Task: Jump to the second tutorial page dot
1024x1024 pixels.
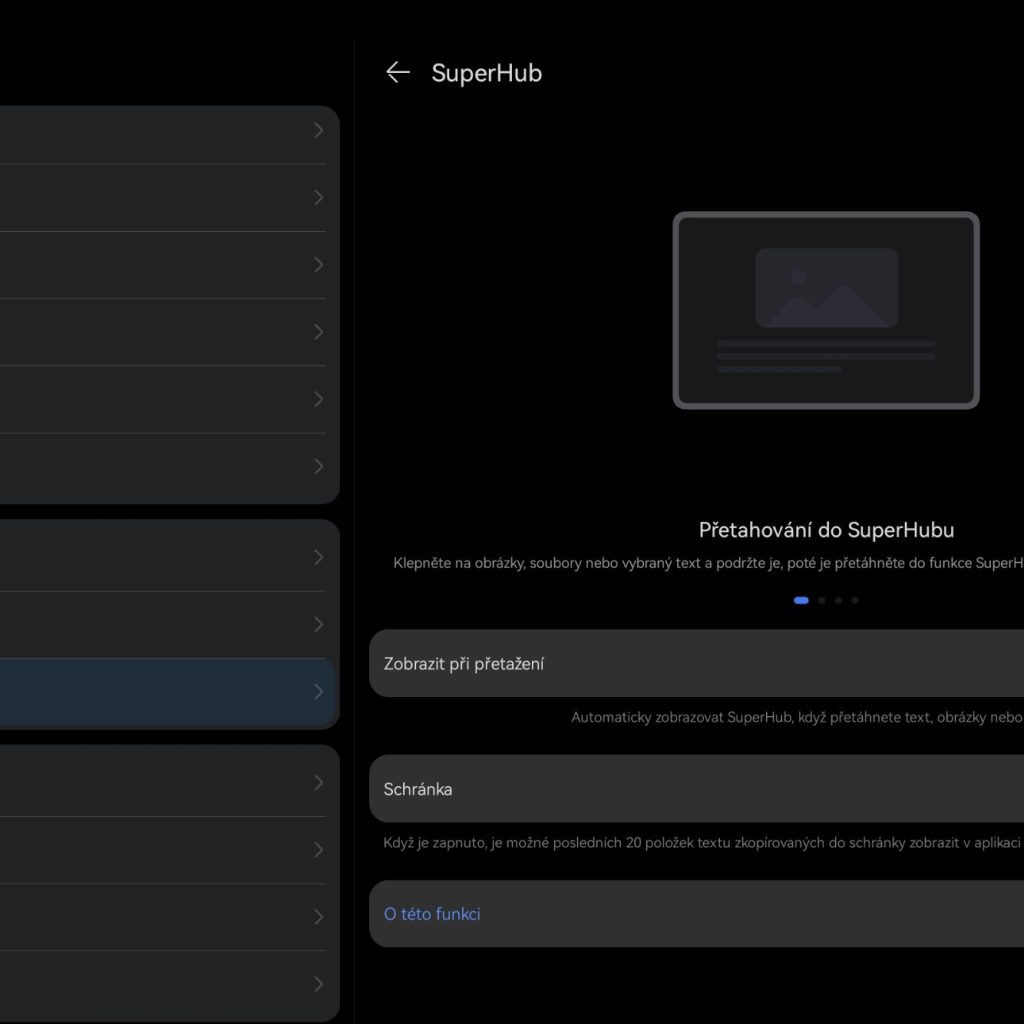Action: pos(822,601)
